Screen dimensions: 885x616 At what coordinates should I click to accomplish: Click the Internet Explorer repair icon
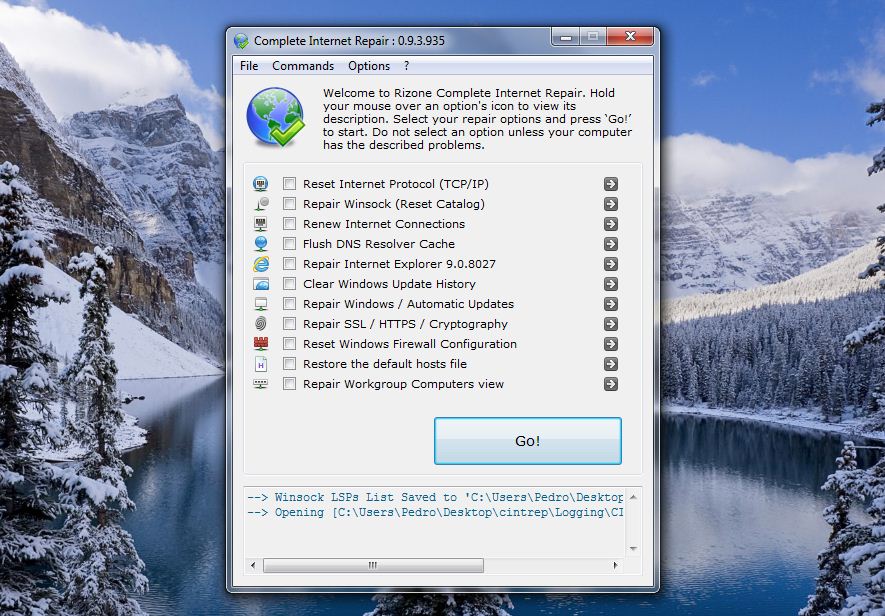(260, 264)
